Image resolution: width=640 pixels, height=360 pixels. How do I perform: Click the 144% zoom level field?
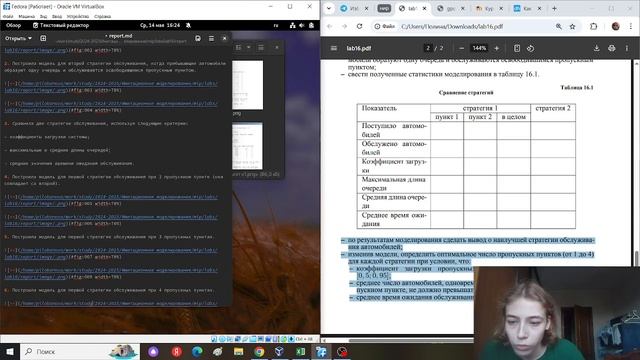tap(479, 48)
